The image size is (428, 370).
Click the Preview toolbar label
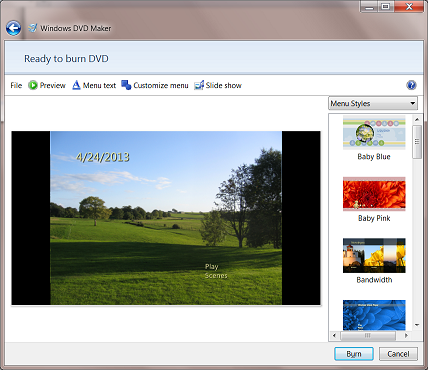coord(53,86)
